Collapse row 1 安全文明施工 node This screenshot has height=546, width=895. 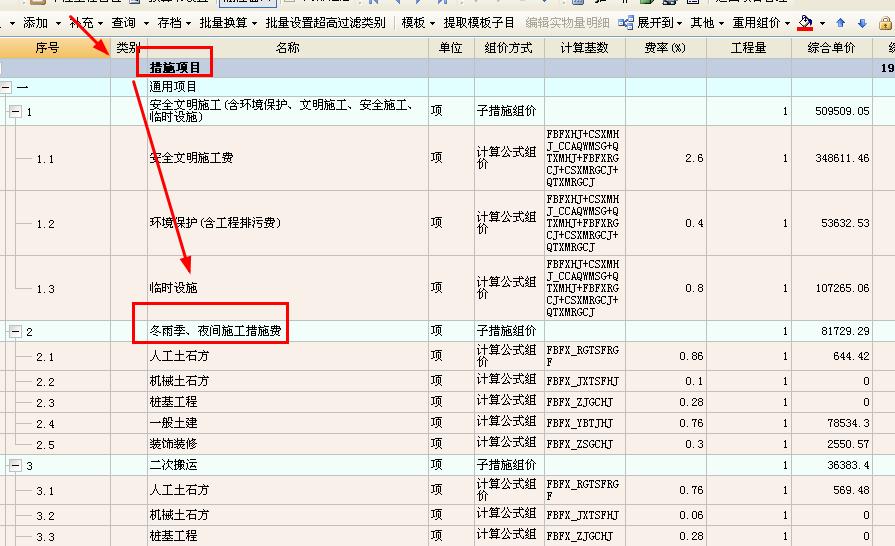pos(15,111)
